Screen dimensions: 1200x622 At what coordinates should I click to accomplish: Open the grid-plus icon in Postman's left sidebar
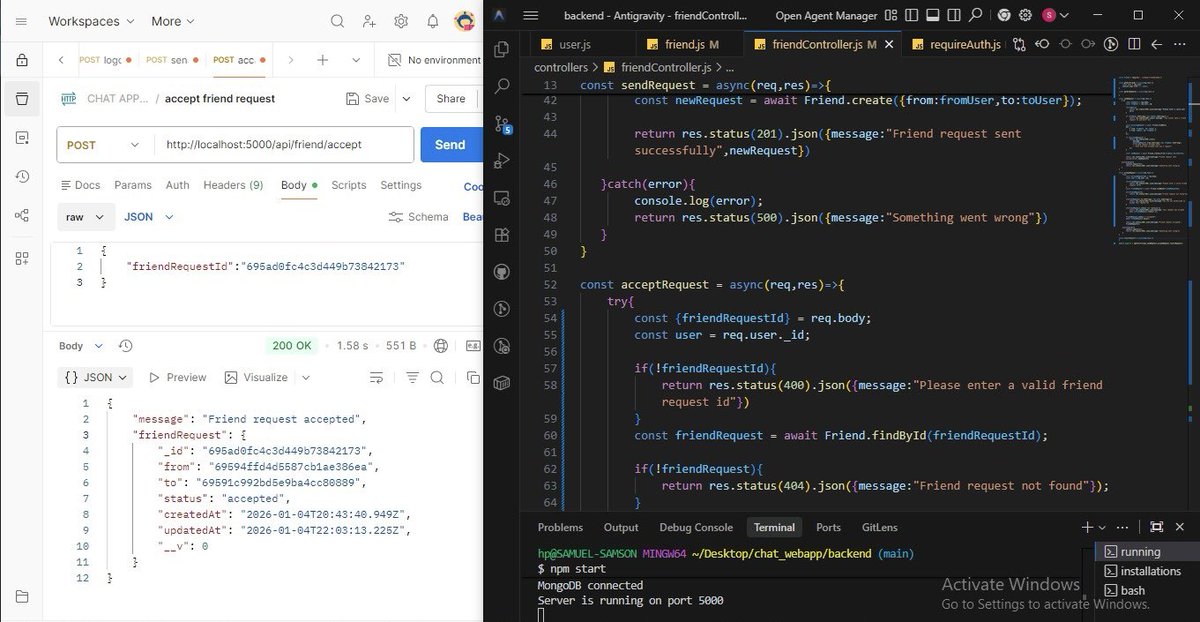(x=22, y=258)
